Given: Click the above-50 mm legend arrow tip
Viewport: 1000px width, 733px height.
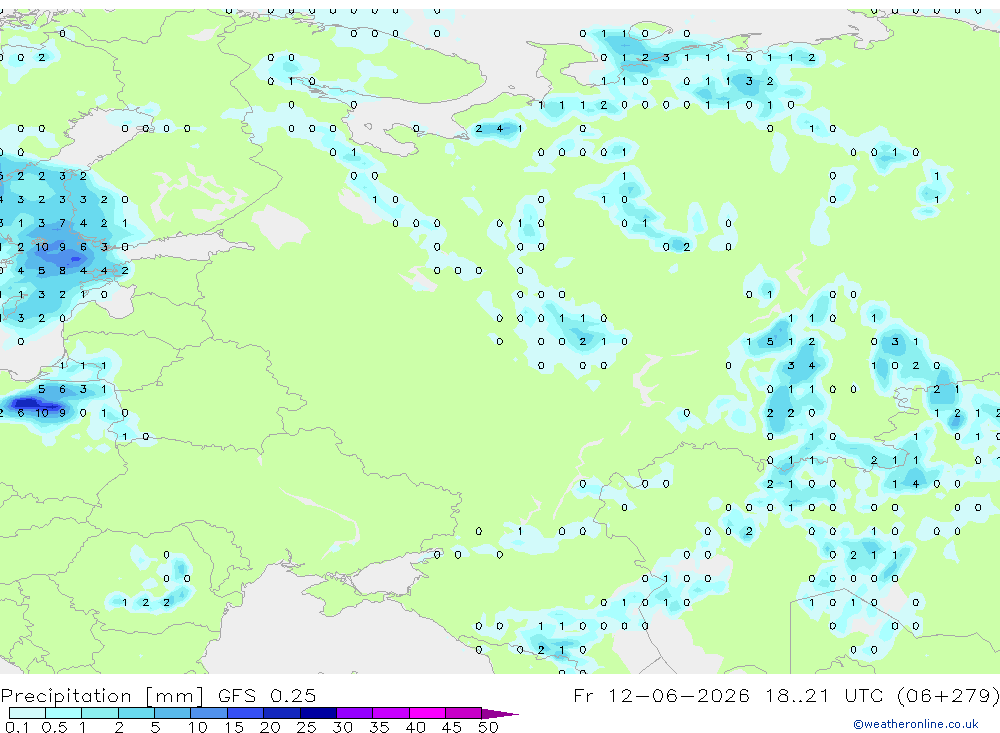Looking at the screenshot, I should coord(500,713).
